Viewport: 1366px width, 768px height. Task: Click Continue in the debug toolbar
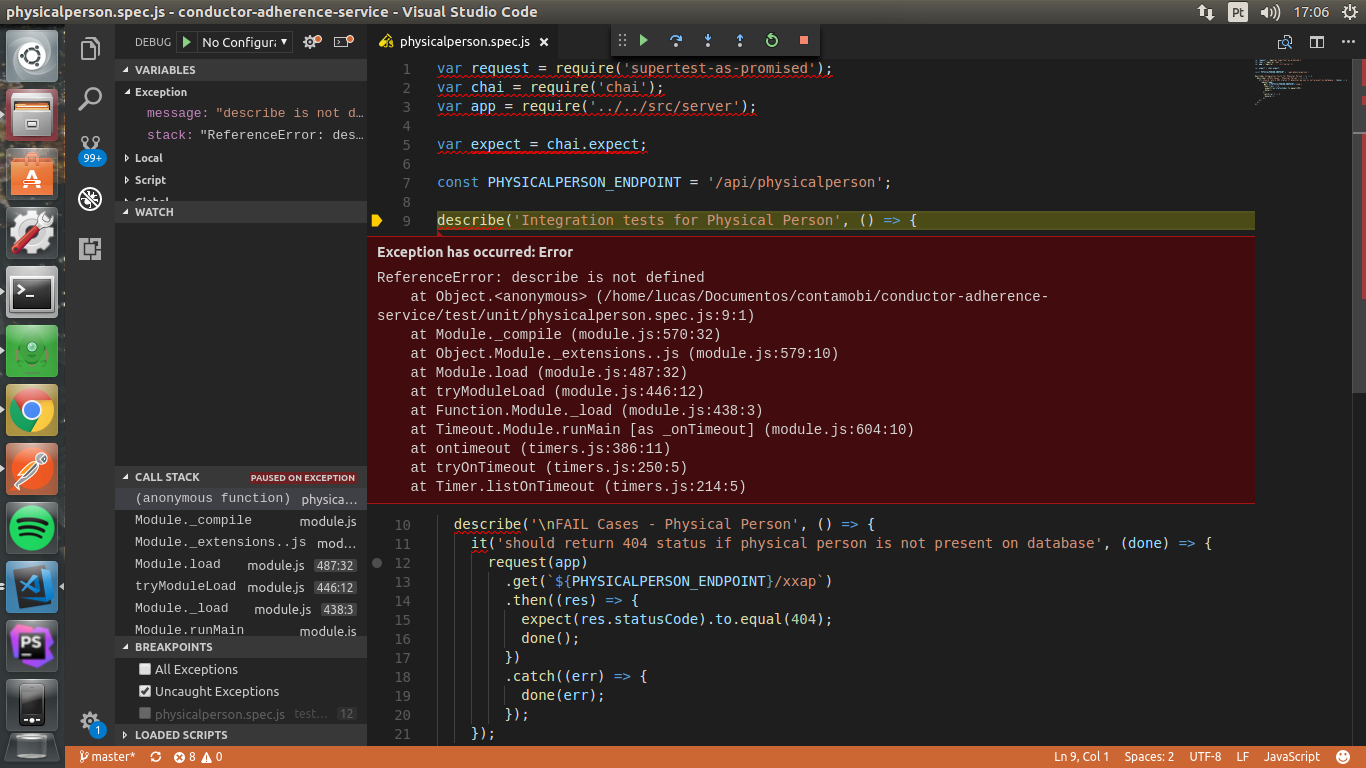coord(644,41)
